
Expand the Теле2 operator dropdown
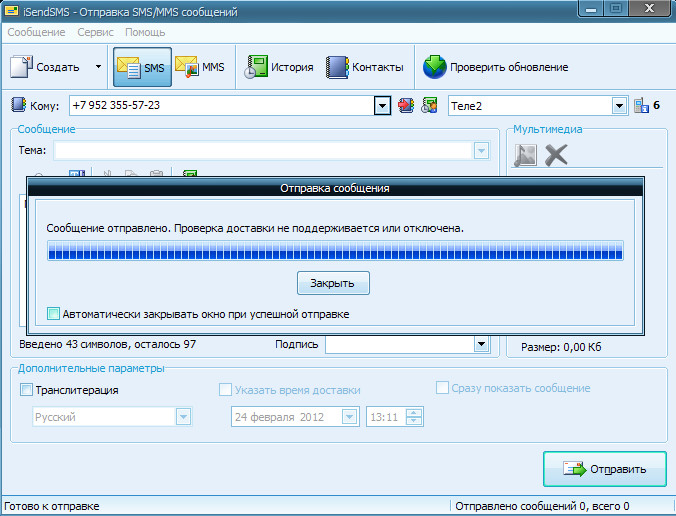point(619,106)
